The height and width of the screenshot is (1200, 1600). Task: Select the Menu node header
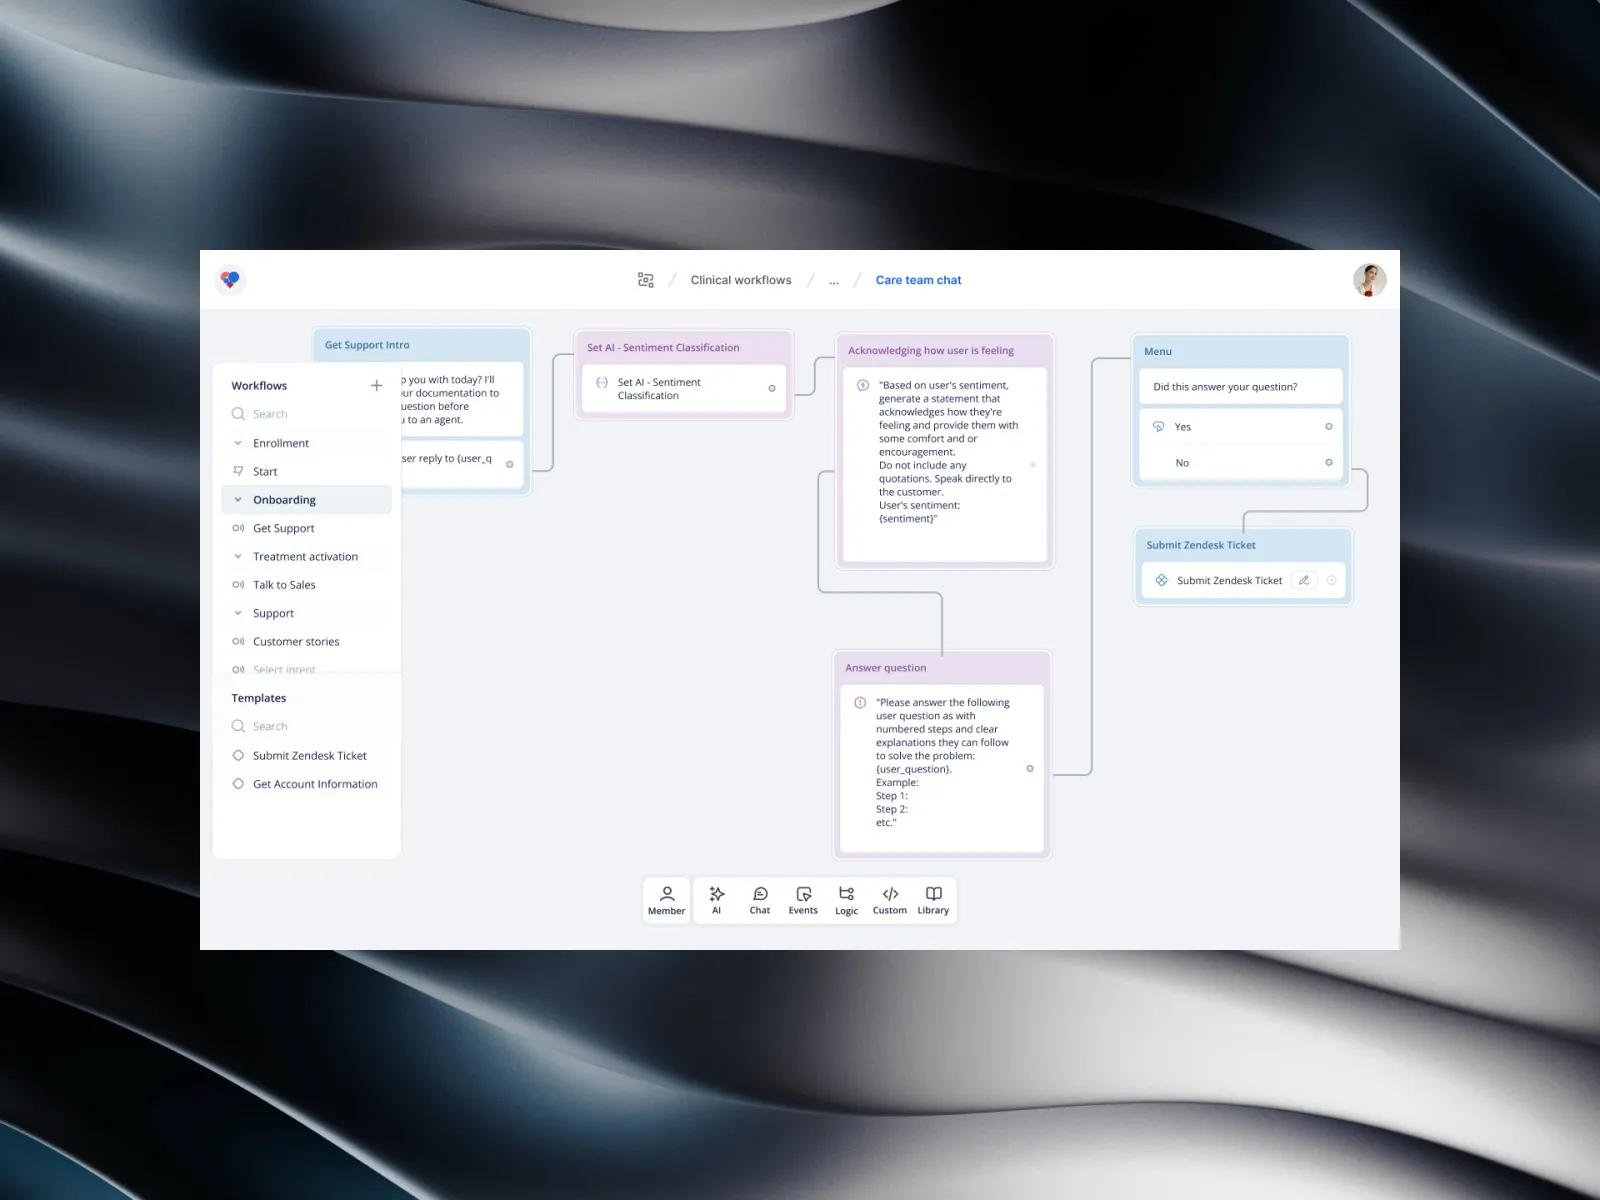tap(1240, 351)
